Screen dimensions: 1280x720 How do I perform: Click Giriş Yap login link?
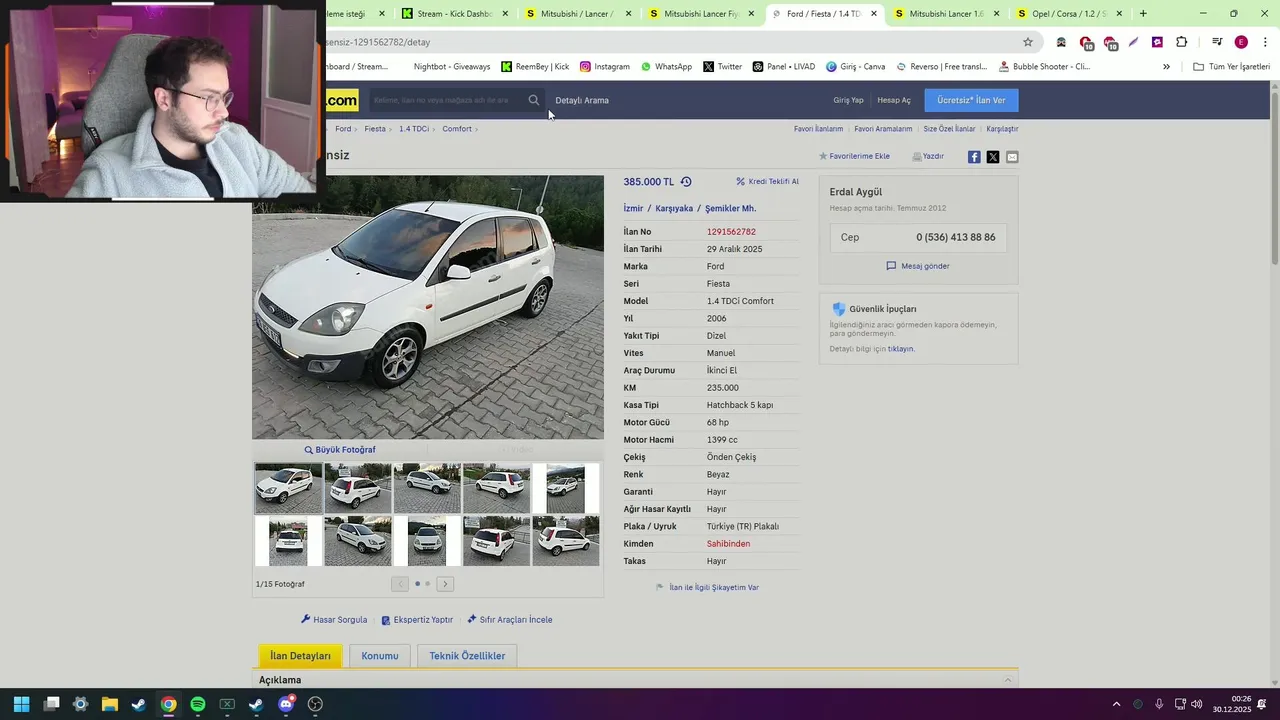(x=848, y=100)
